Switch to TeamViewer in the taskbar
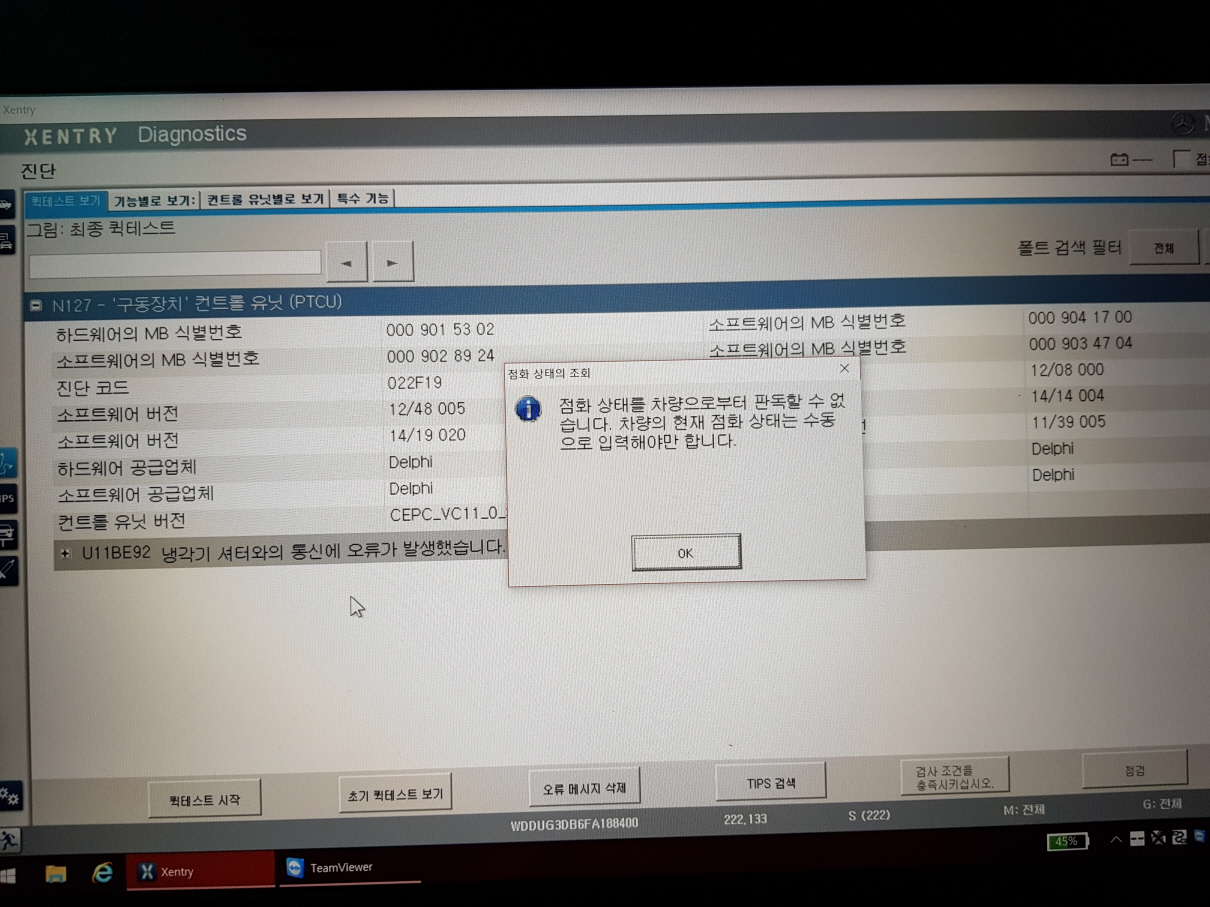 click(348, 868)
